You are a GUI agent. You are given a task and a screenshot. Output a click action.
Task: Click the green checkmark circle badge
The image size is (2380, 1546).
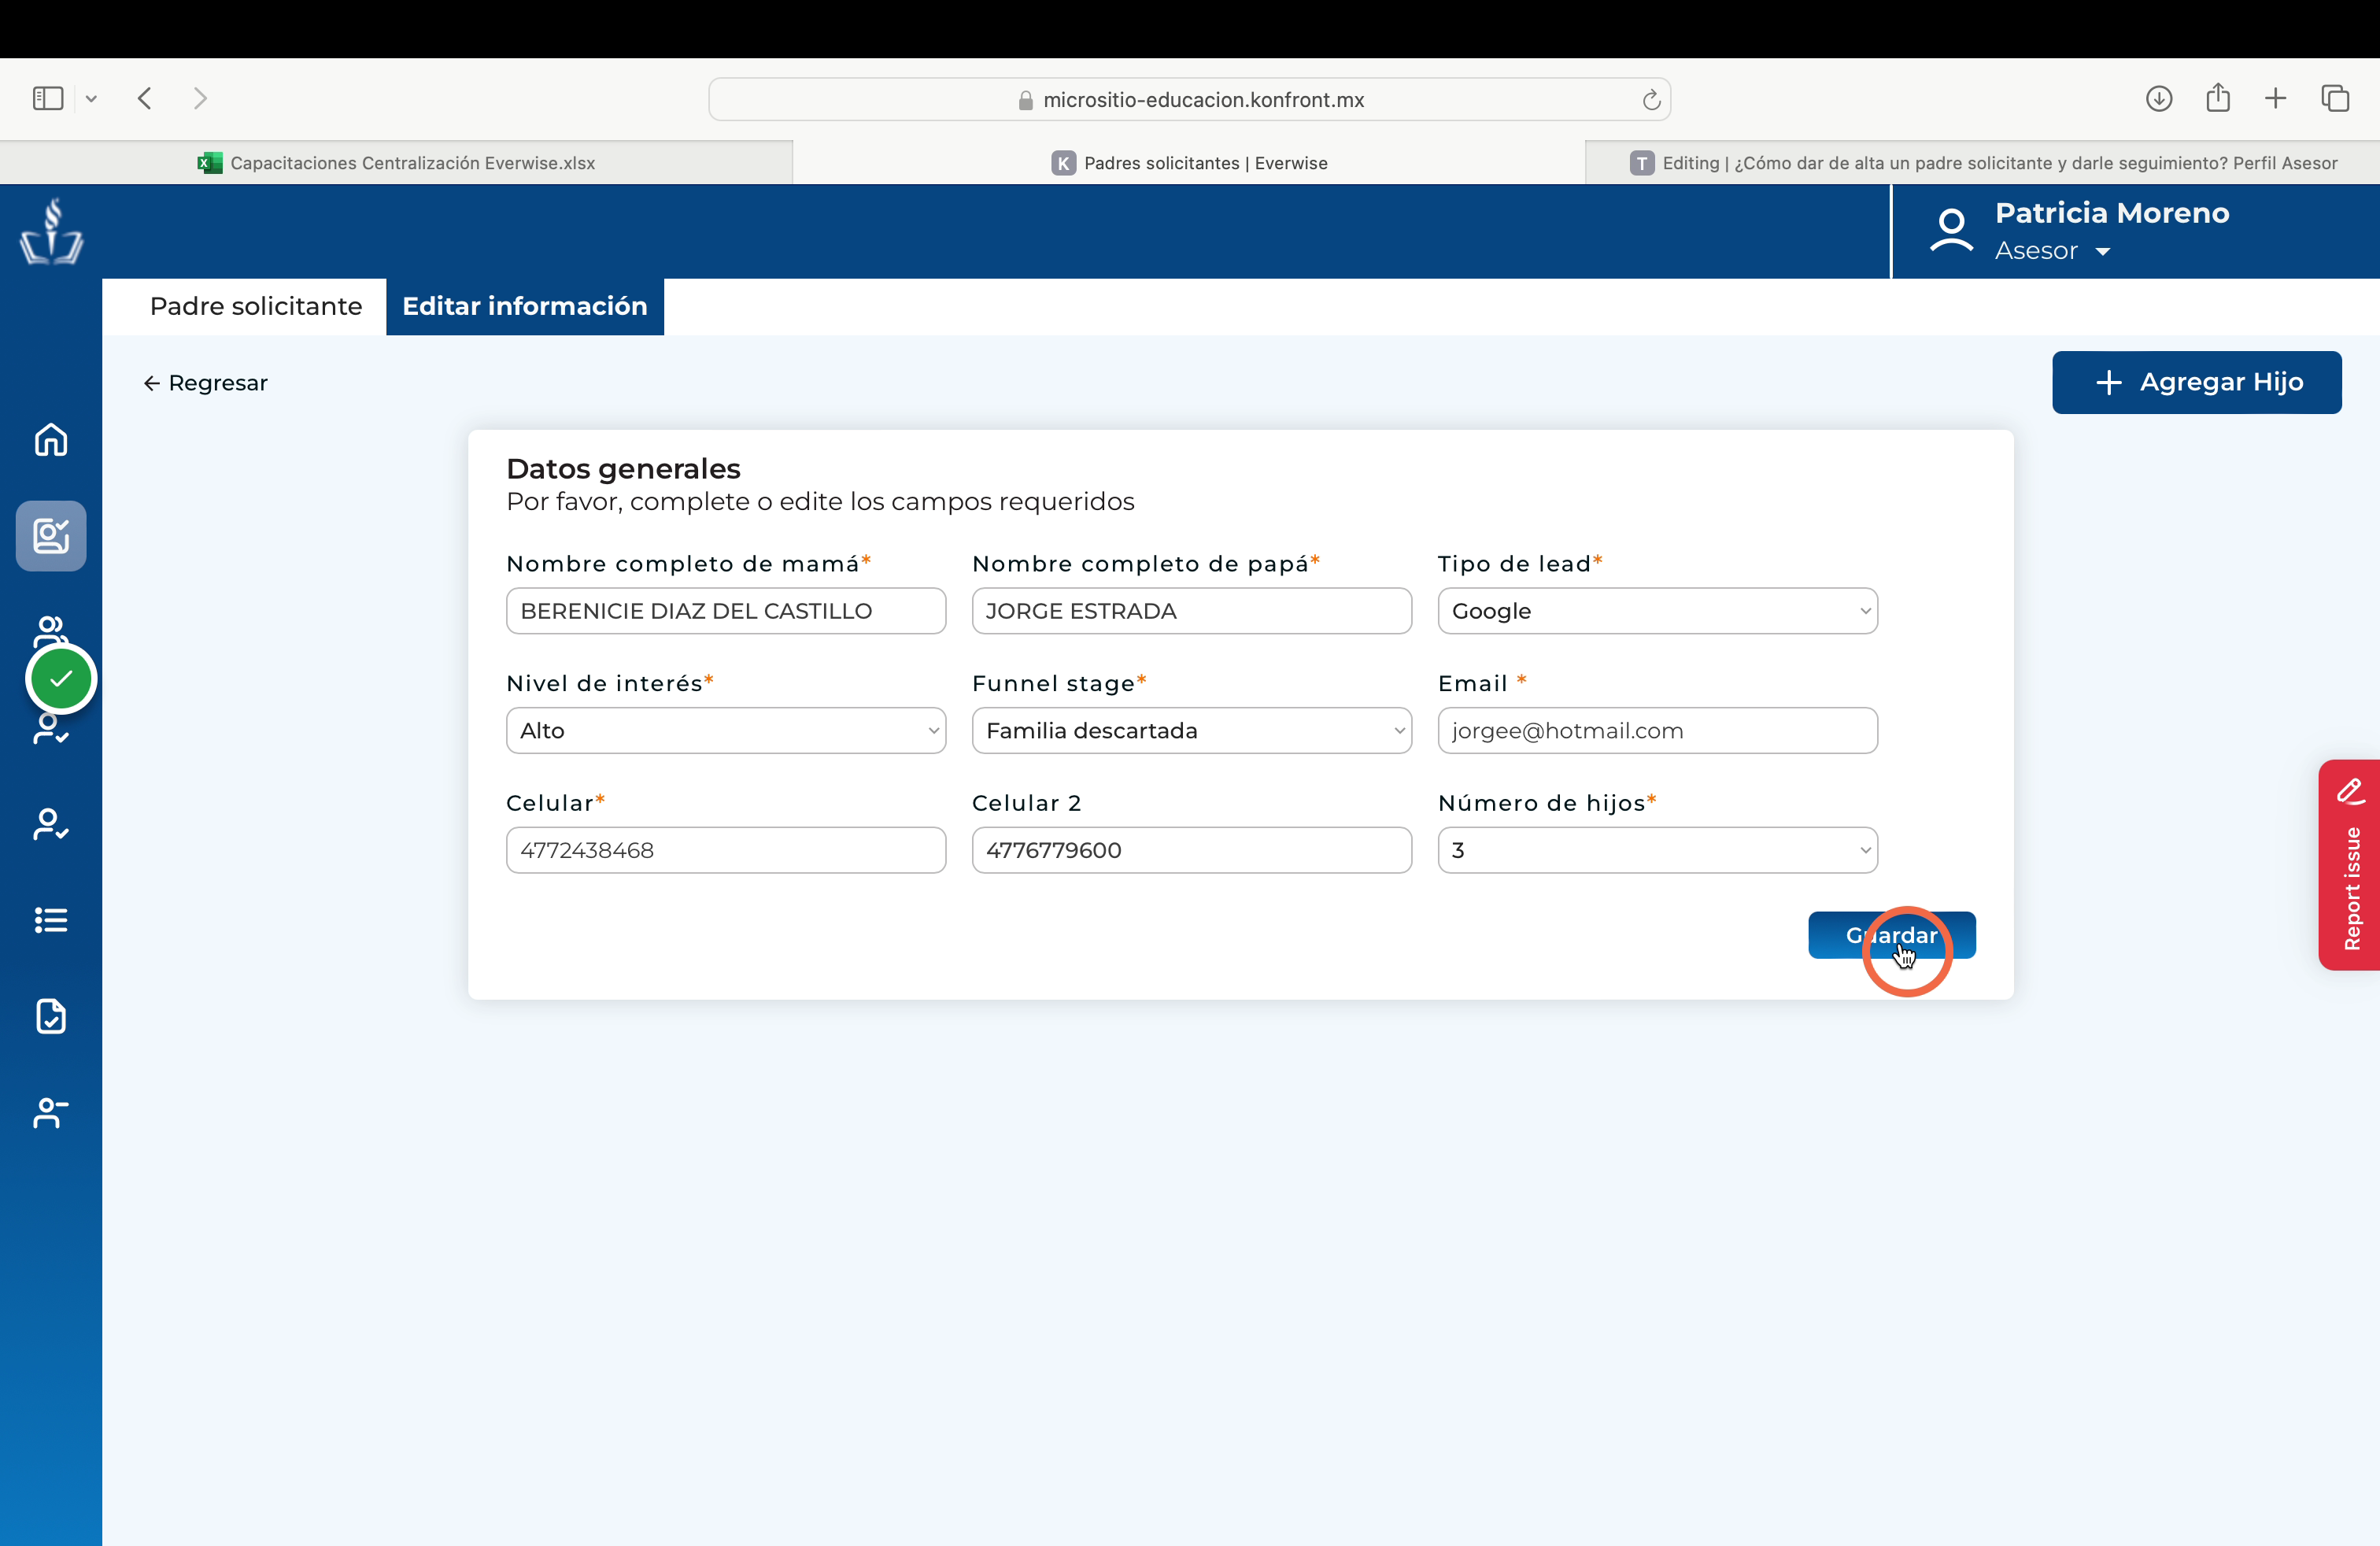[61, 679]
